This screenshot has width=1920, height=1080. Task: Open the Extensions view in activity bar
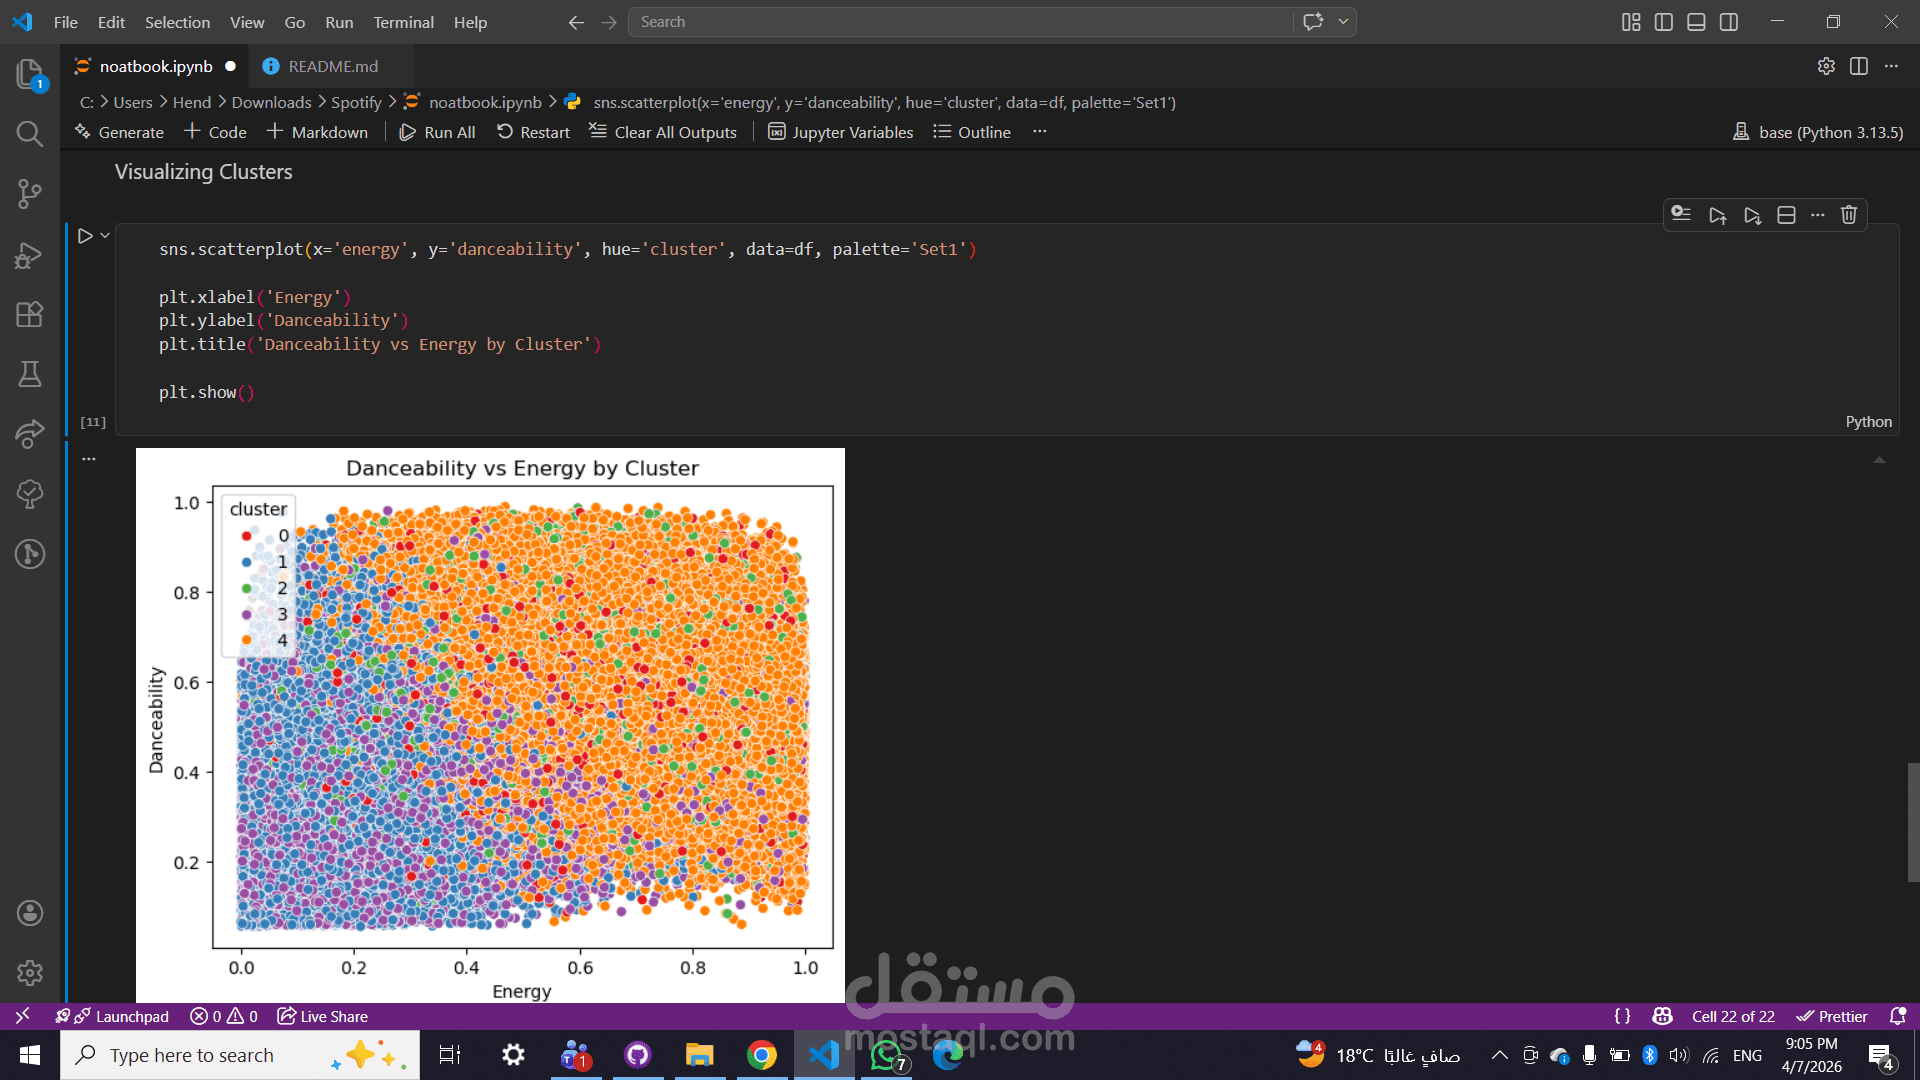pyautogui.click(x=30, y=314)
